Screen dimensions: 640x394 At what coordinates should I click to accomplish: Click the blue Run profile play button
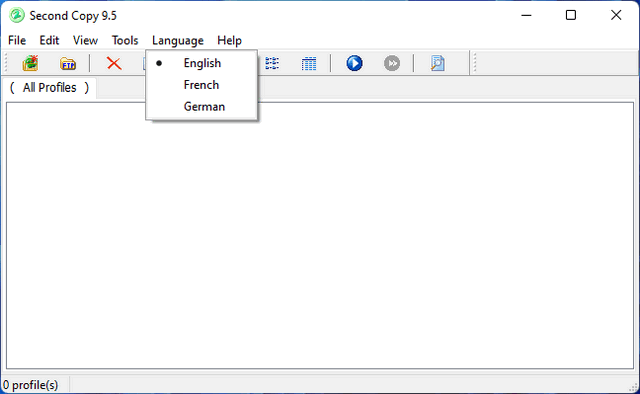(x=354, y=63)
